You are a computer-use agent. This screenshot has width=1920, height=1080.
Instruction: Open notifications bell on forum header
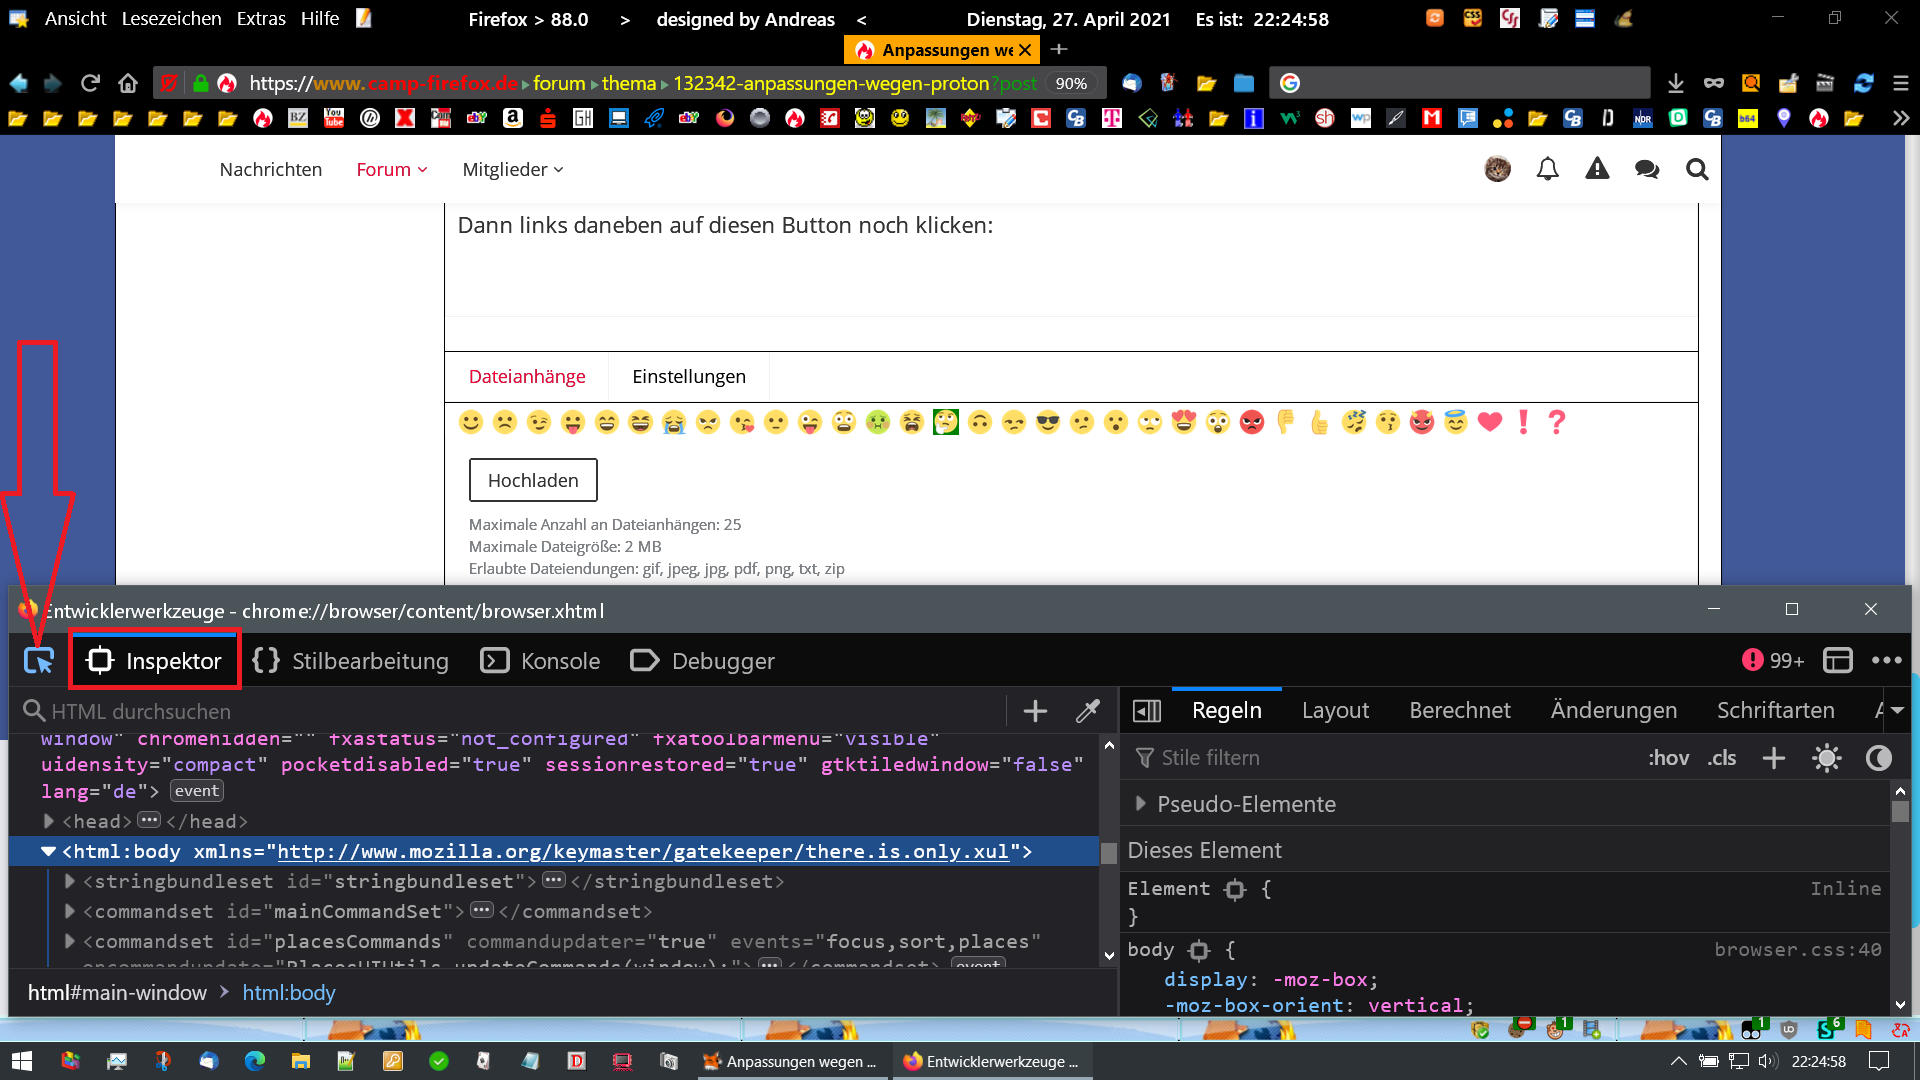click(x=1547, y=169)
